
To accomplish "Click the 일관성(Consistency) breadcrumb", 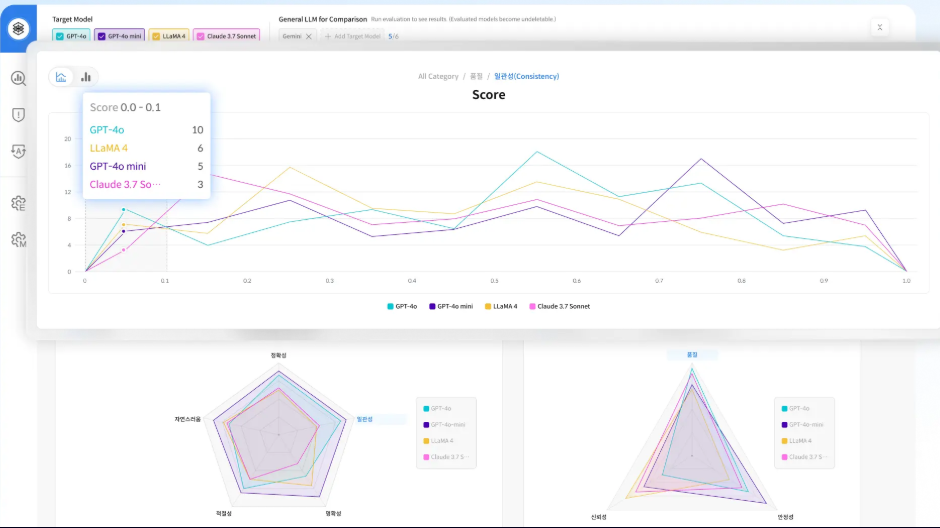I will (526, 76).
